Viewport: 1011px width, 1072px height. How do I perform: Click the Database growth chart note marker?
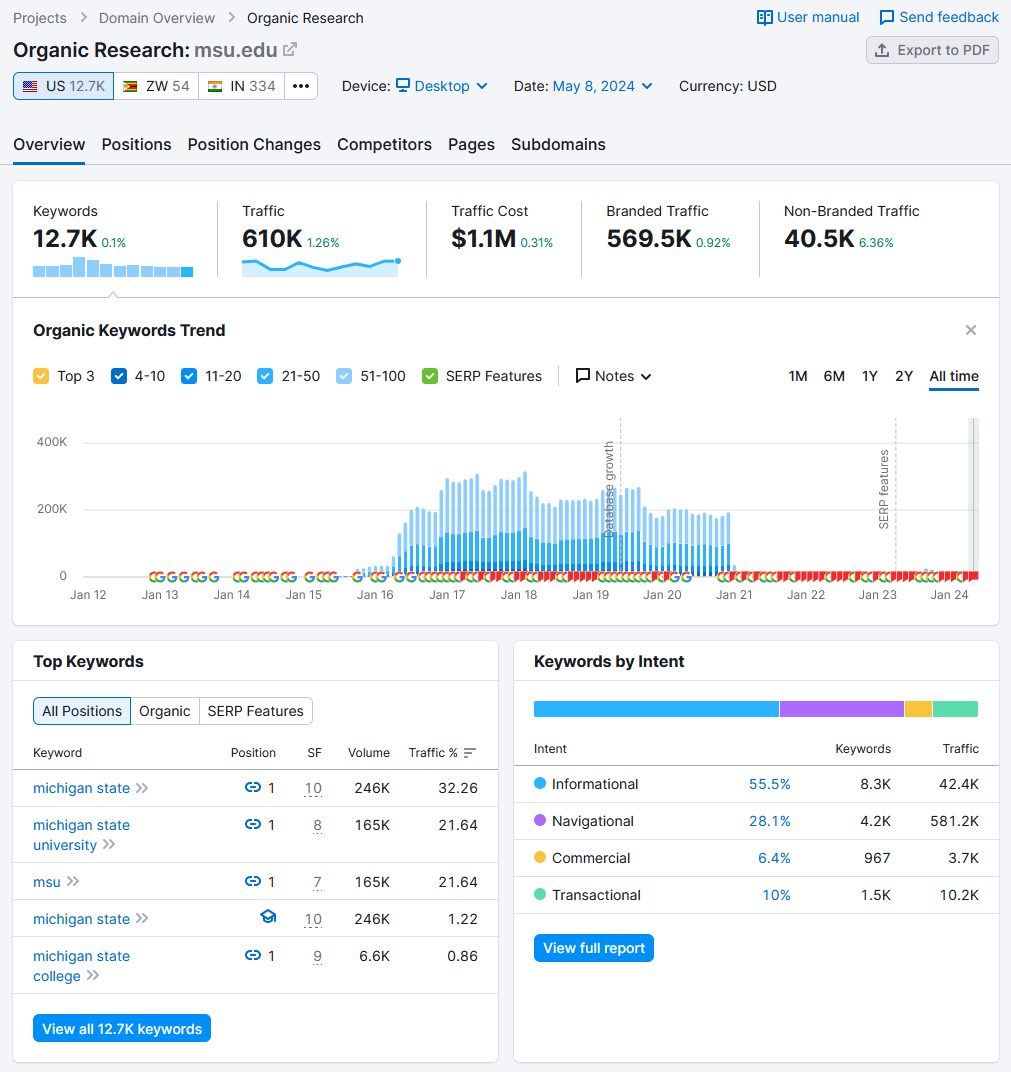[x=609, y=489]
